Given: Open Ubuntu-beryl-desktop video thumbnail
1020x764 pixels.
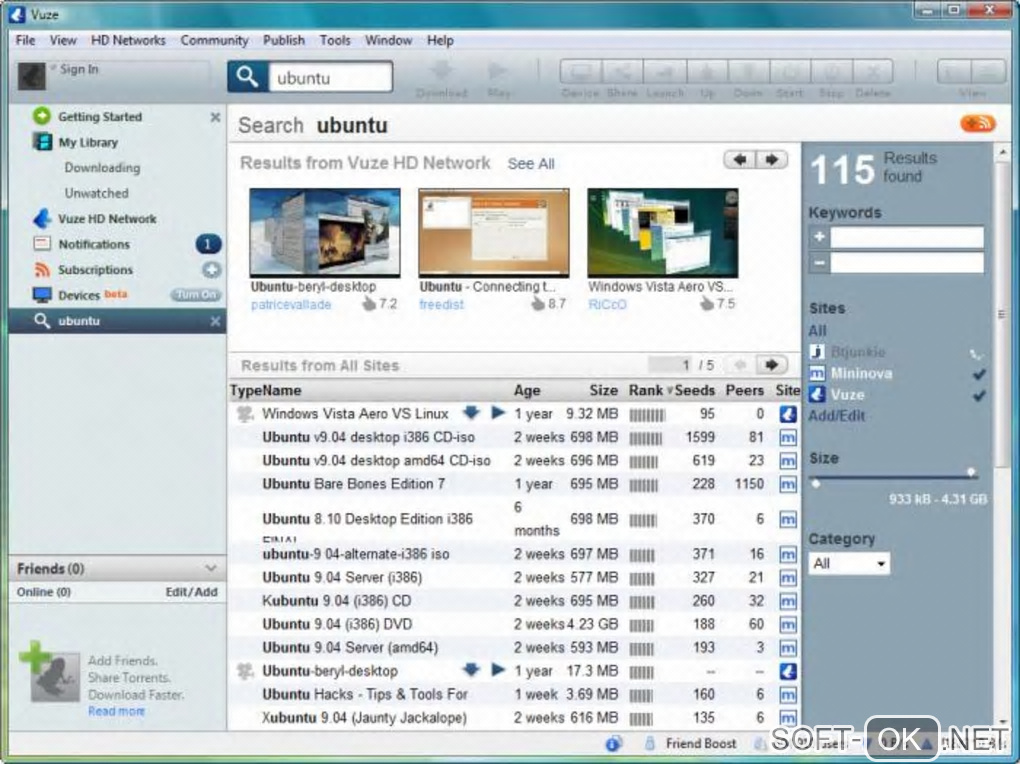Looking at the screenshot, I should pos(325,232).
